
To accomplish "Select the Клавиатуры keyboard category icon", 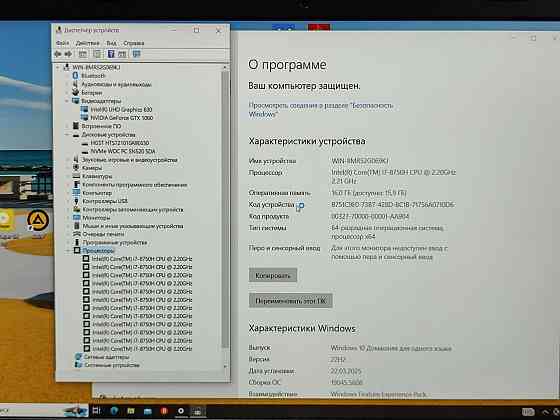I will (x=76, y=176).
